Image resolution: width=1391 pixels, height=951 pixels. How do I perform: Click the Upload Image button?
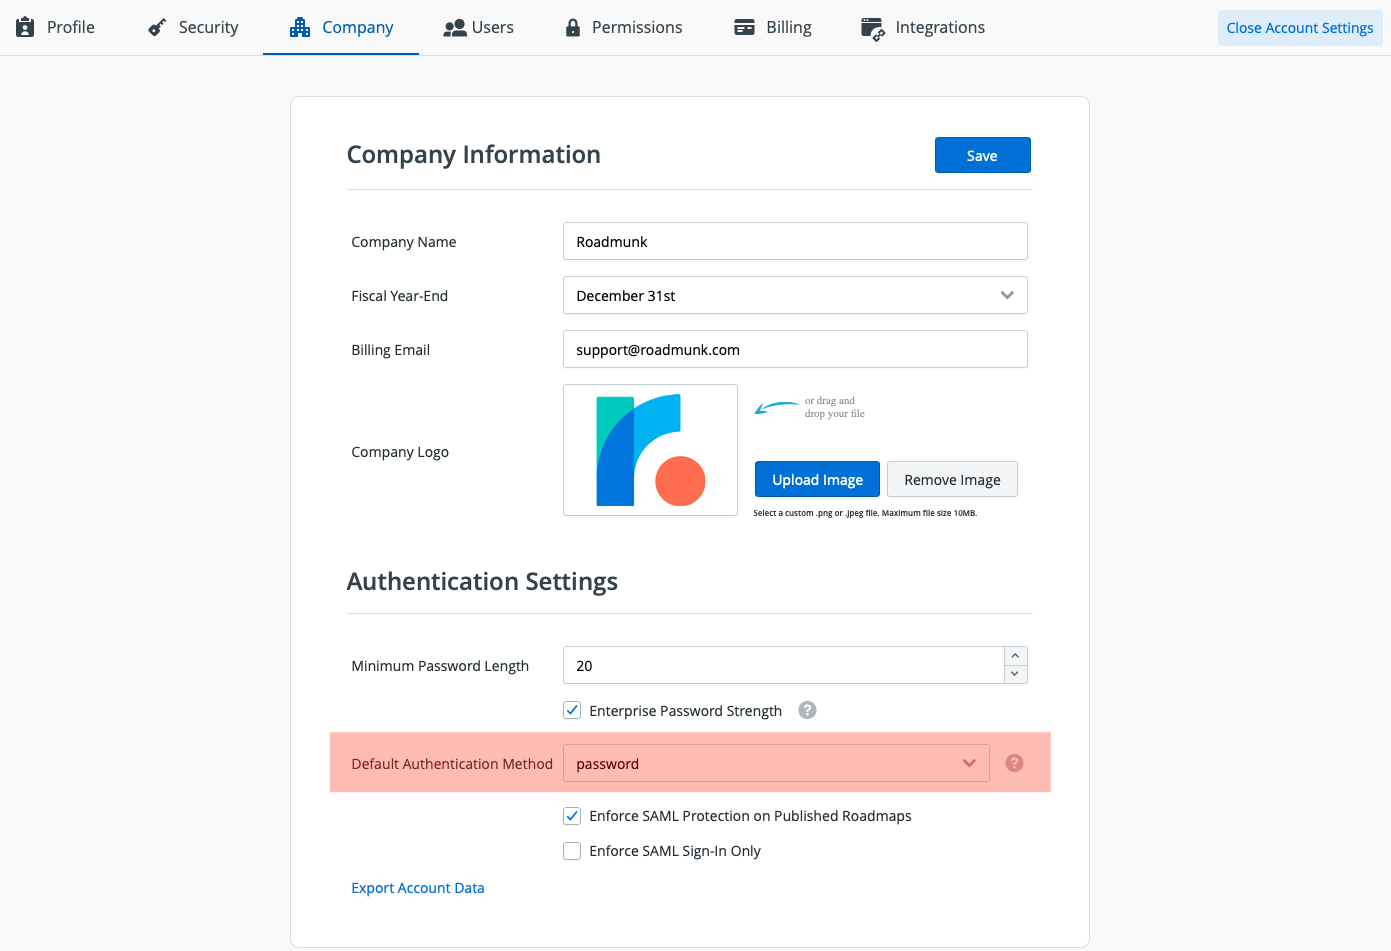click(x=817, y=479)
